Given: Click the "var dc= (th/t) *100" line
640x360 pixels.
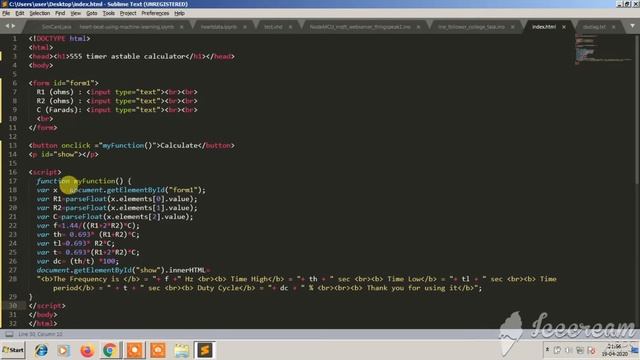Looking at the screenshot, I should pos(78,261).
